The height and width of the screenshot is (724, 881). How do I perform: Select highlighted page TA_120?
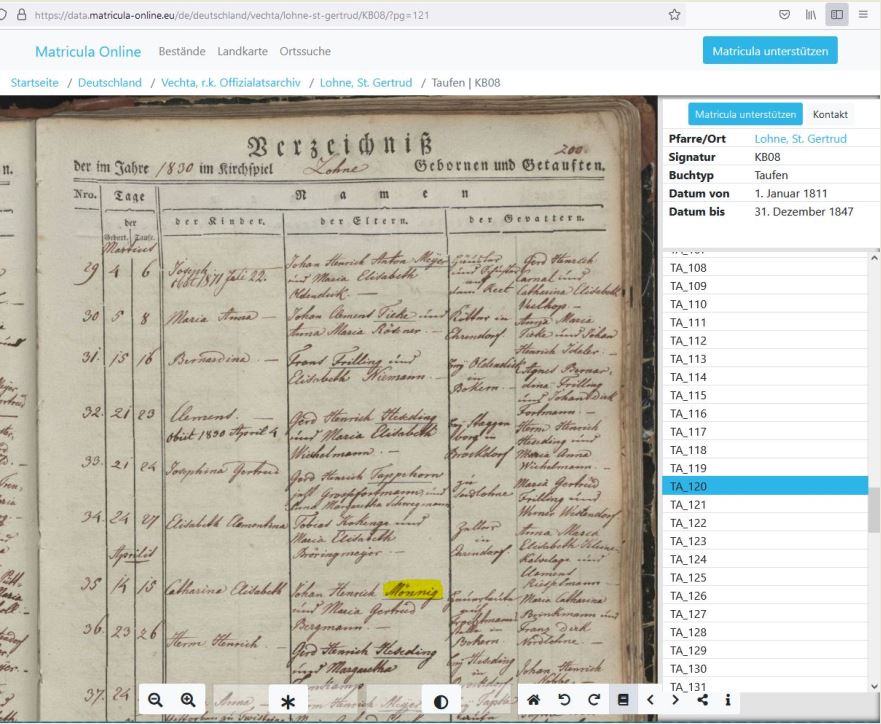tap(765, 486)
